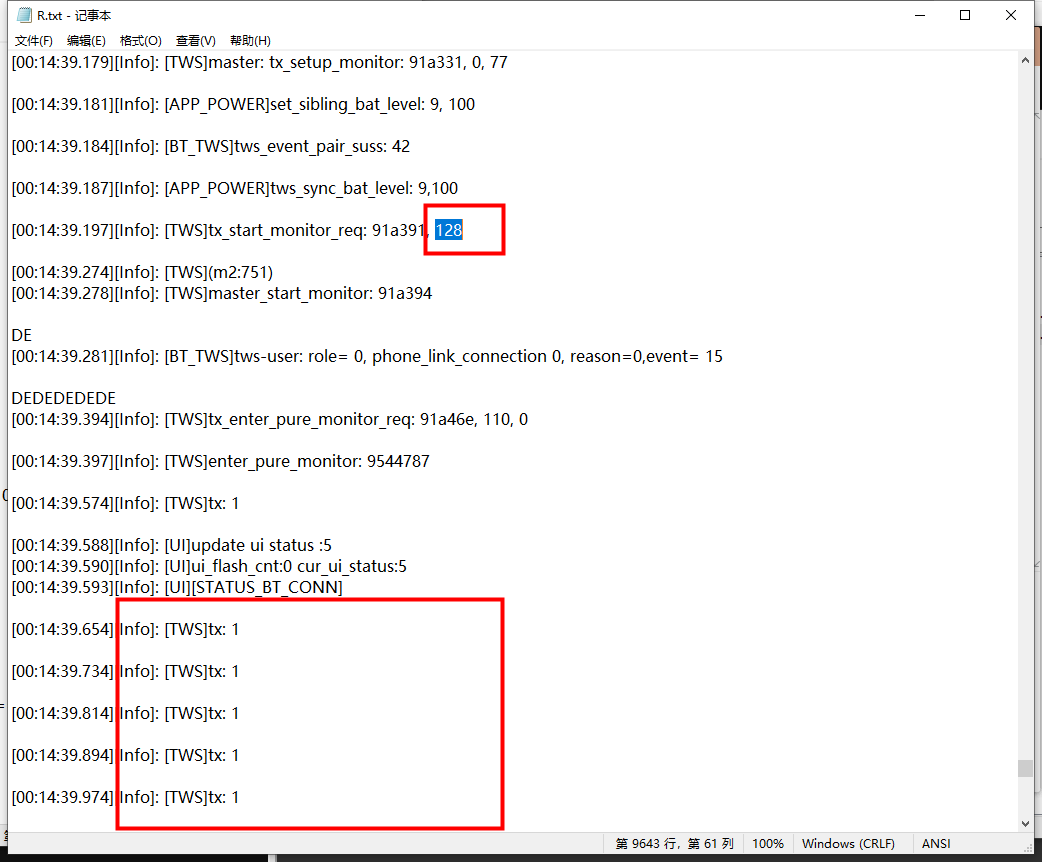Click the tws_event_pair_suss: 42 line
Image resolution: width=1042 pixels, height=862 pixels.
click(x=211, y=146)
